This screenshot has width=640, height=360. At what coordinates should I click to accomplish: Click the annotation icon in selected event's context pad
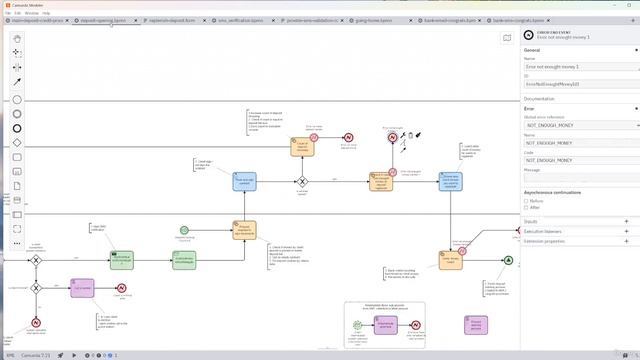point(403,143)
